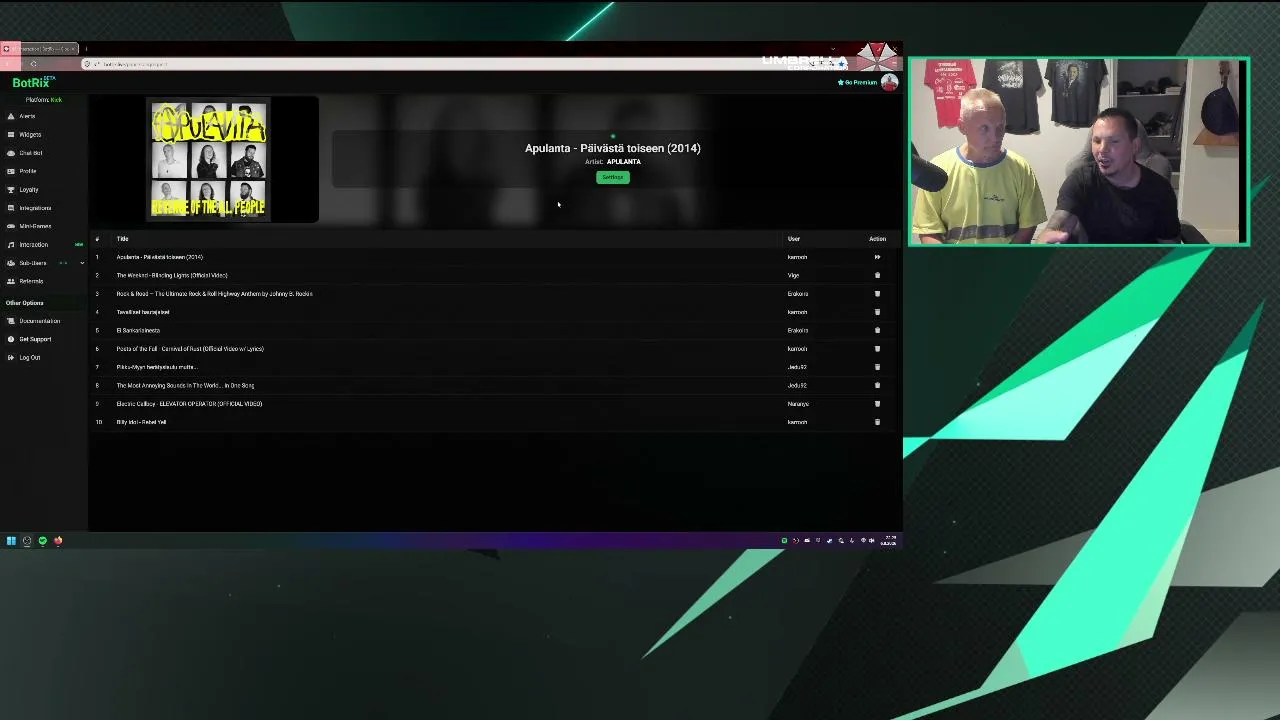Open the Loyalty trophy icon

click(11, 189)
